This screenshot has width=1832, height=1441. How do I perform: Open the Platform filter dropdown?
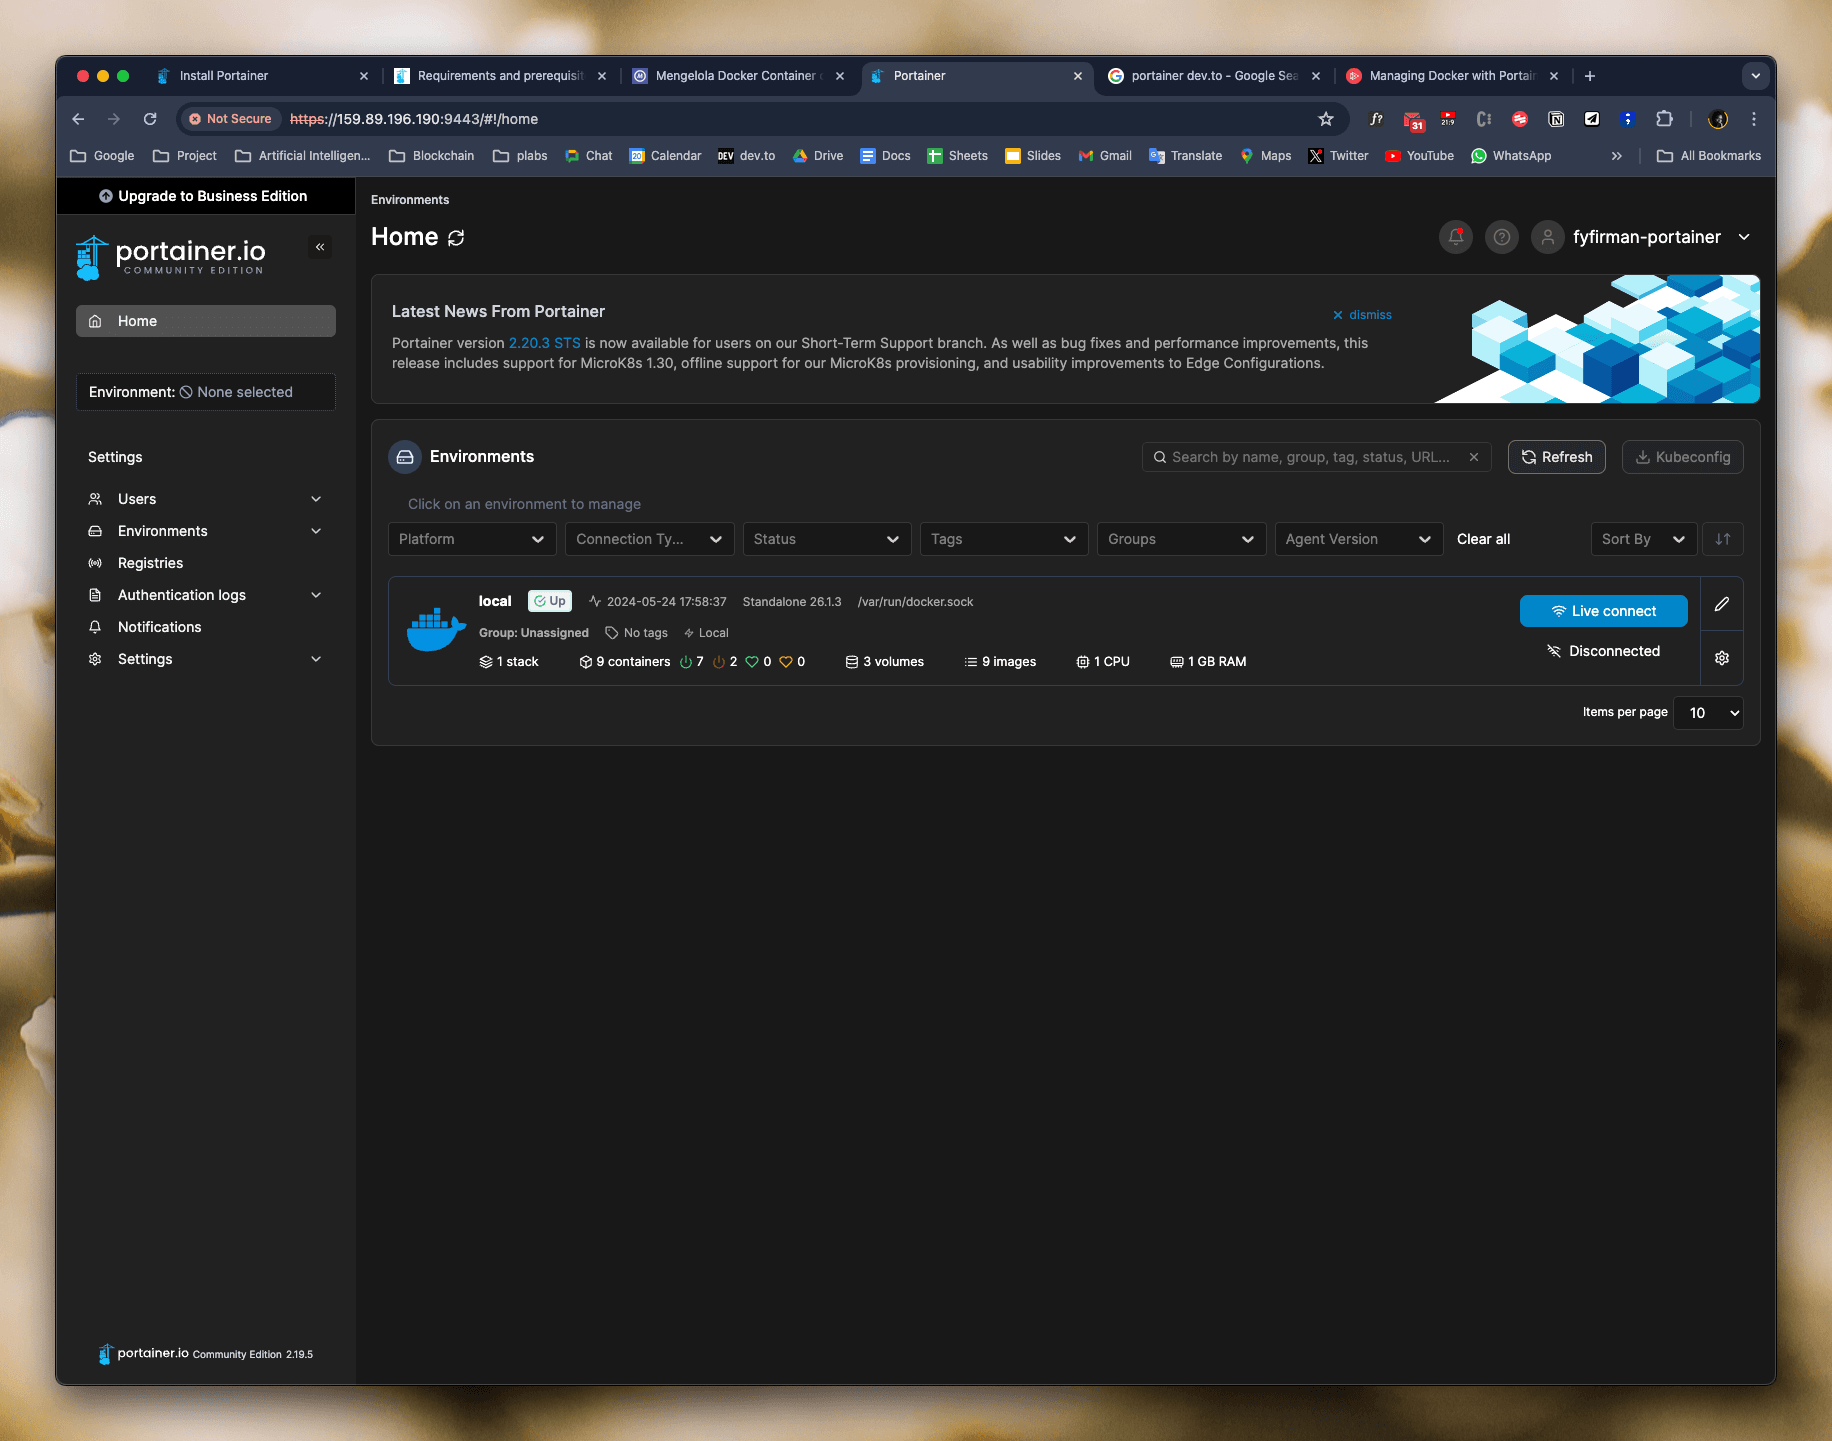coord(472,539)
